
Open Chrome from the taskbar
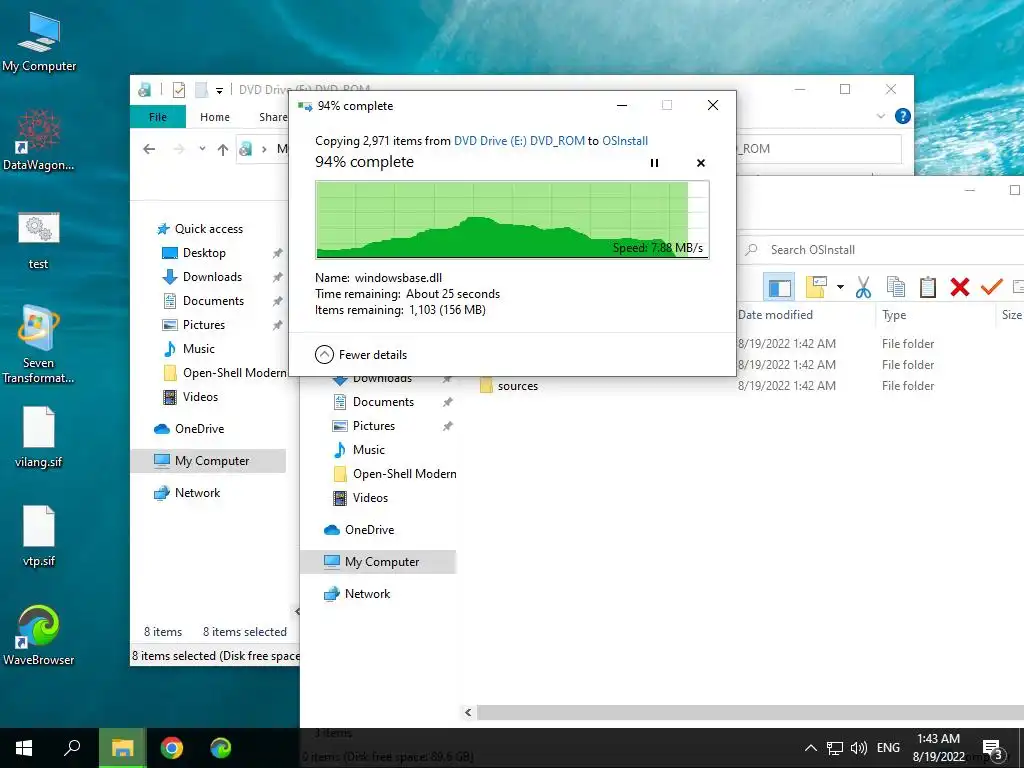[x=172, y=748]
